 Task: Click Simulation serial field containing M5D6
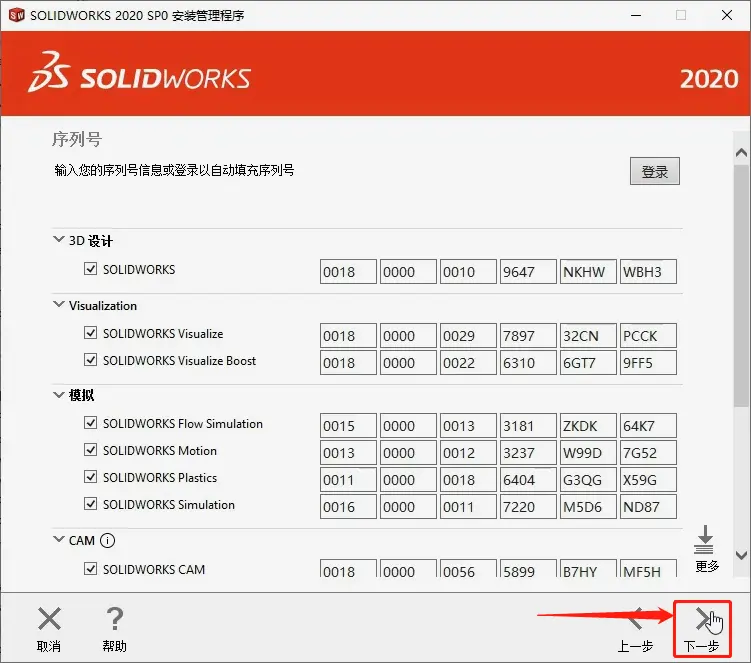coord(588,507)
